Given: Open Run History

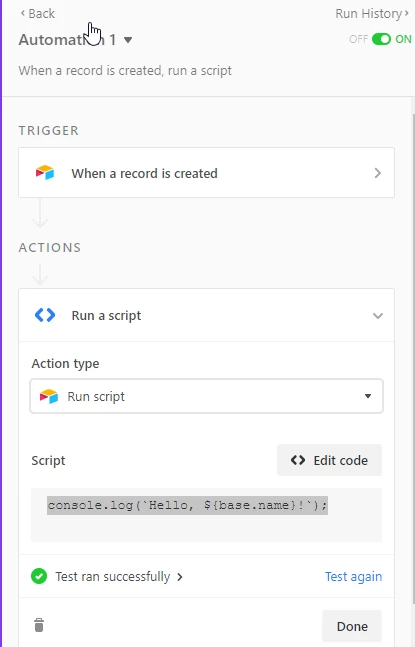Looking at the screenshot, I should click(x=372, y=14).
